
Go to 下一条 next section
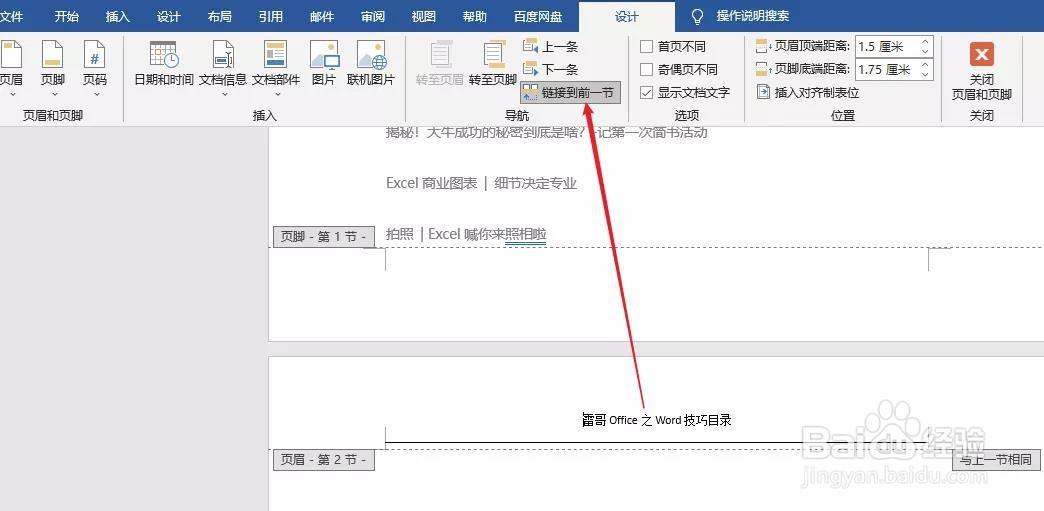[x=551, y=69]
